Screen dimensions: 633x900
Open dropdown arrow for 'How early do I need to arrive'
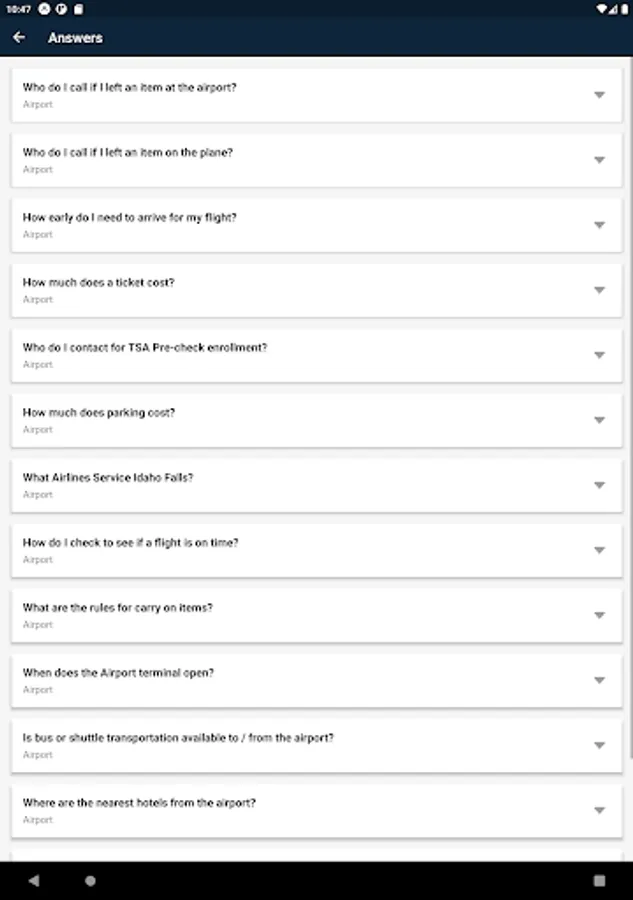(599, 225)
